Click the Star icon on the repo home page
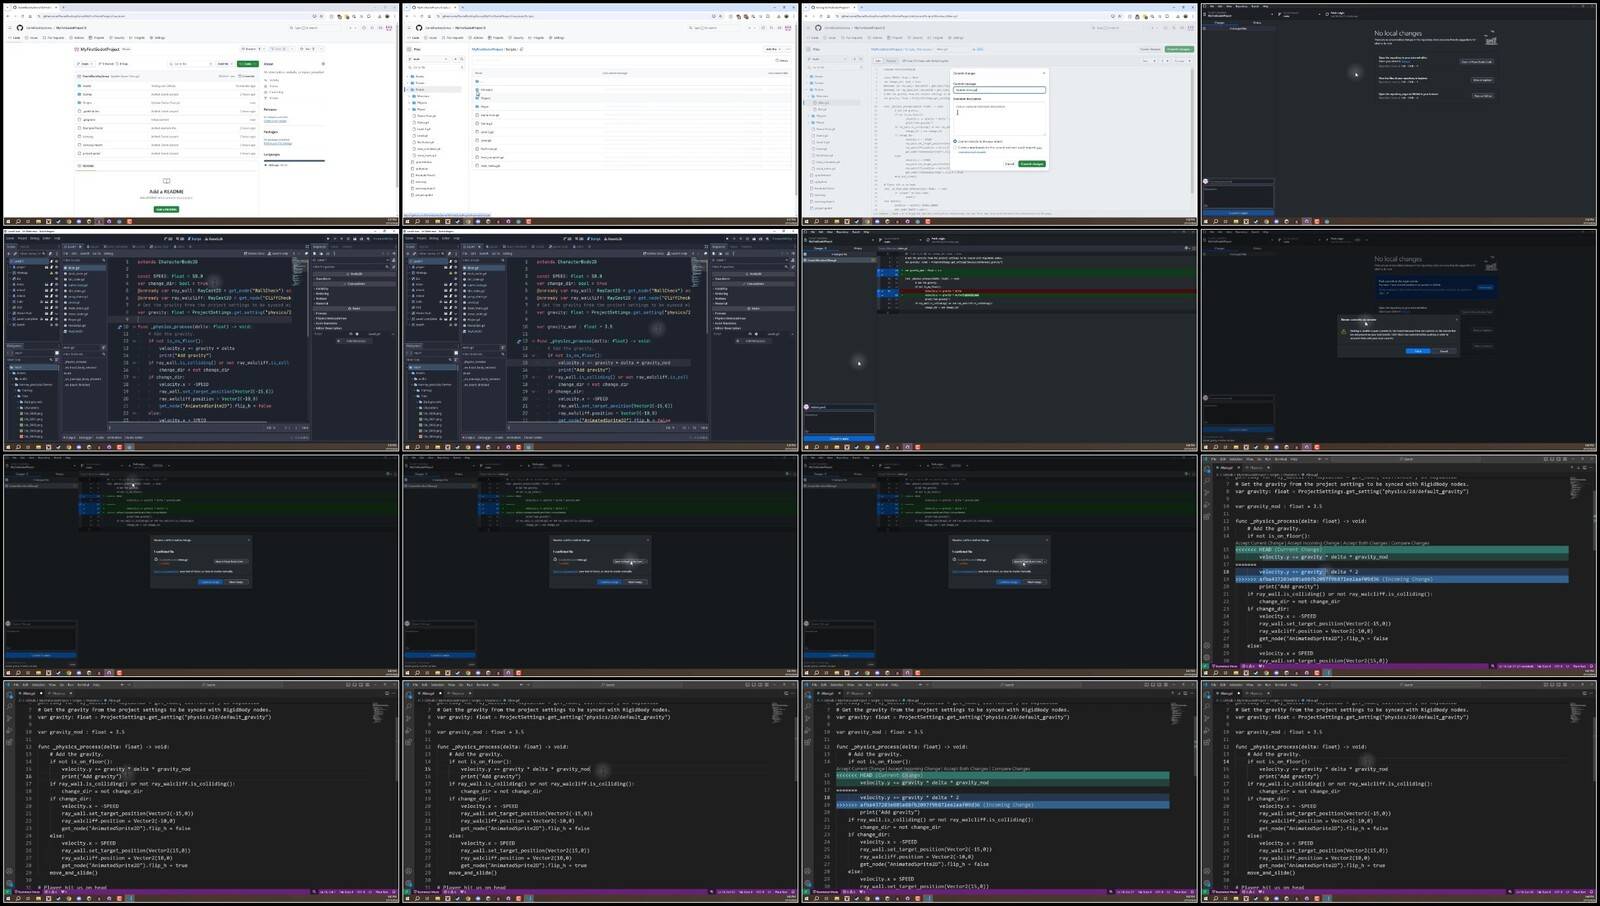Image resolution: width=1600 pixels, height=906 pixels. (302, 49)
